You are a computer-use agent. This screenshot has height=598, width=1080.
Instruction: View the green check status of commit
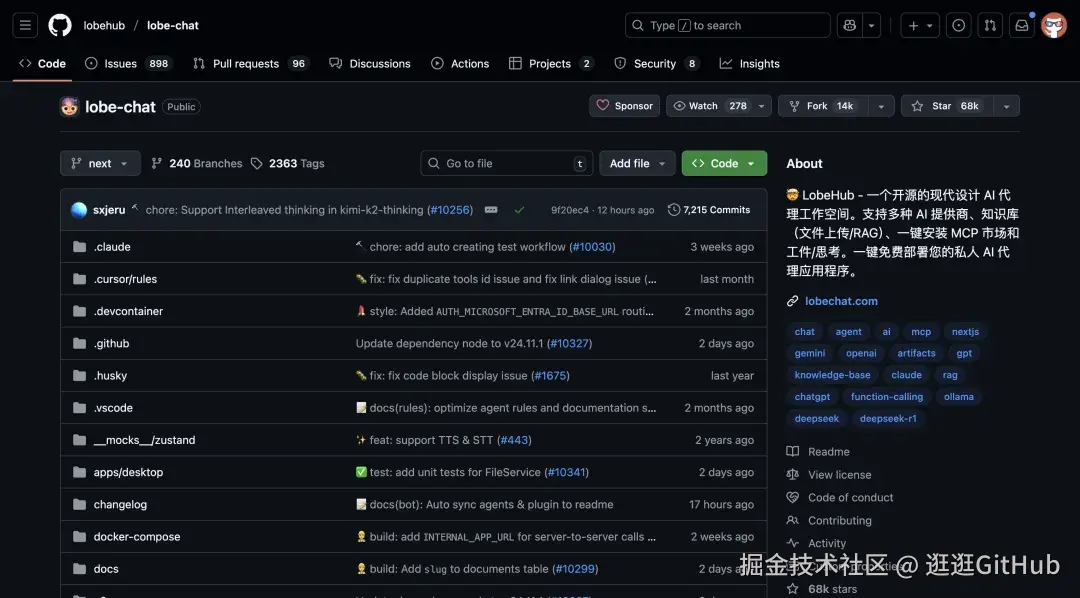(519, 210)
